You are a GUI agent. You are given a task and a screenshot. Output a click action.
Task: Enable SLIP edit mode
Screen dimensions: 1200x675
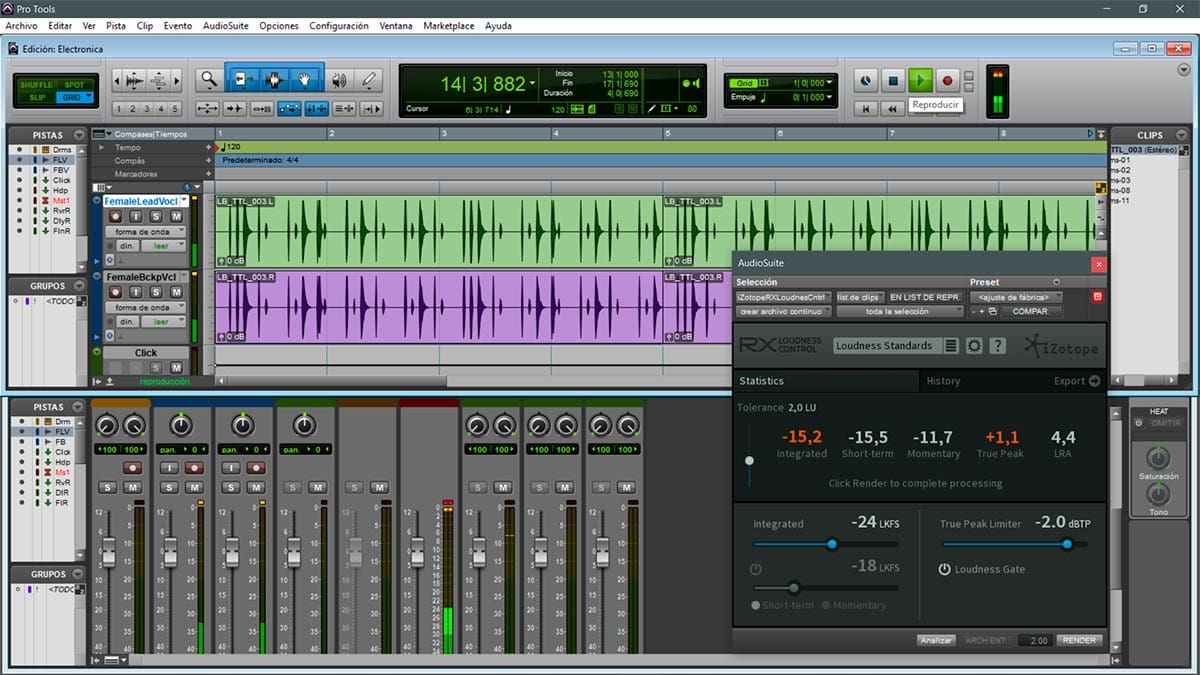pyautogui.click(x=37, y=97)
